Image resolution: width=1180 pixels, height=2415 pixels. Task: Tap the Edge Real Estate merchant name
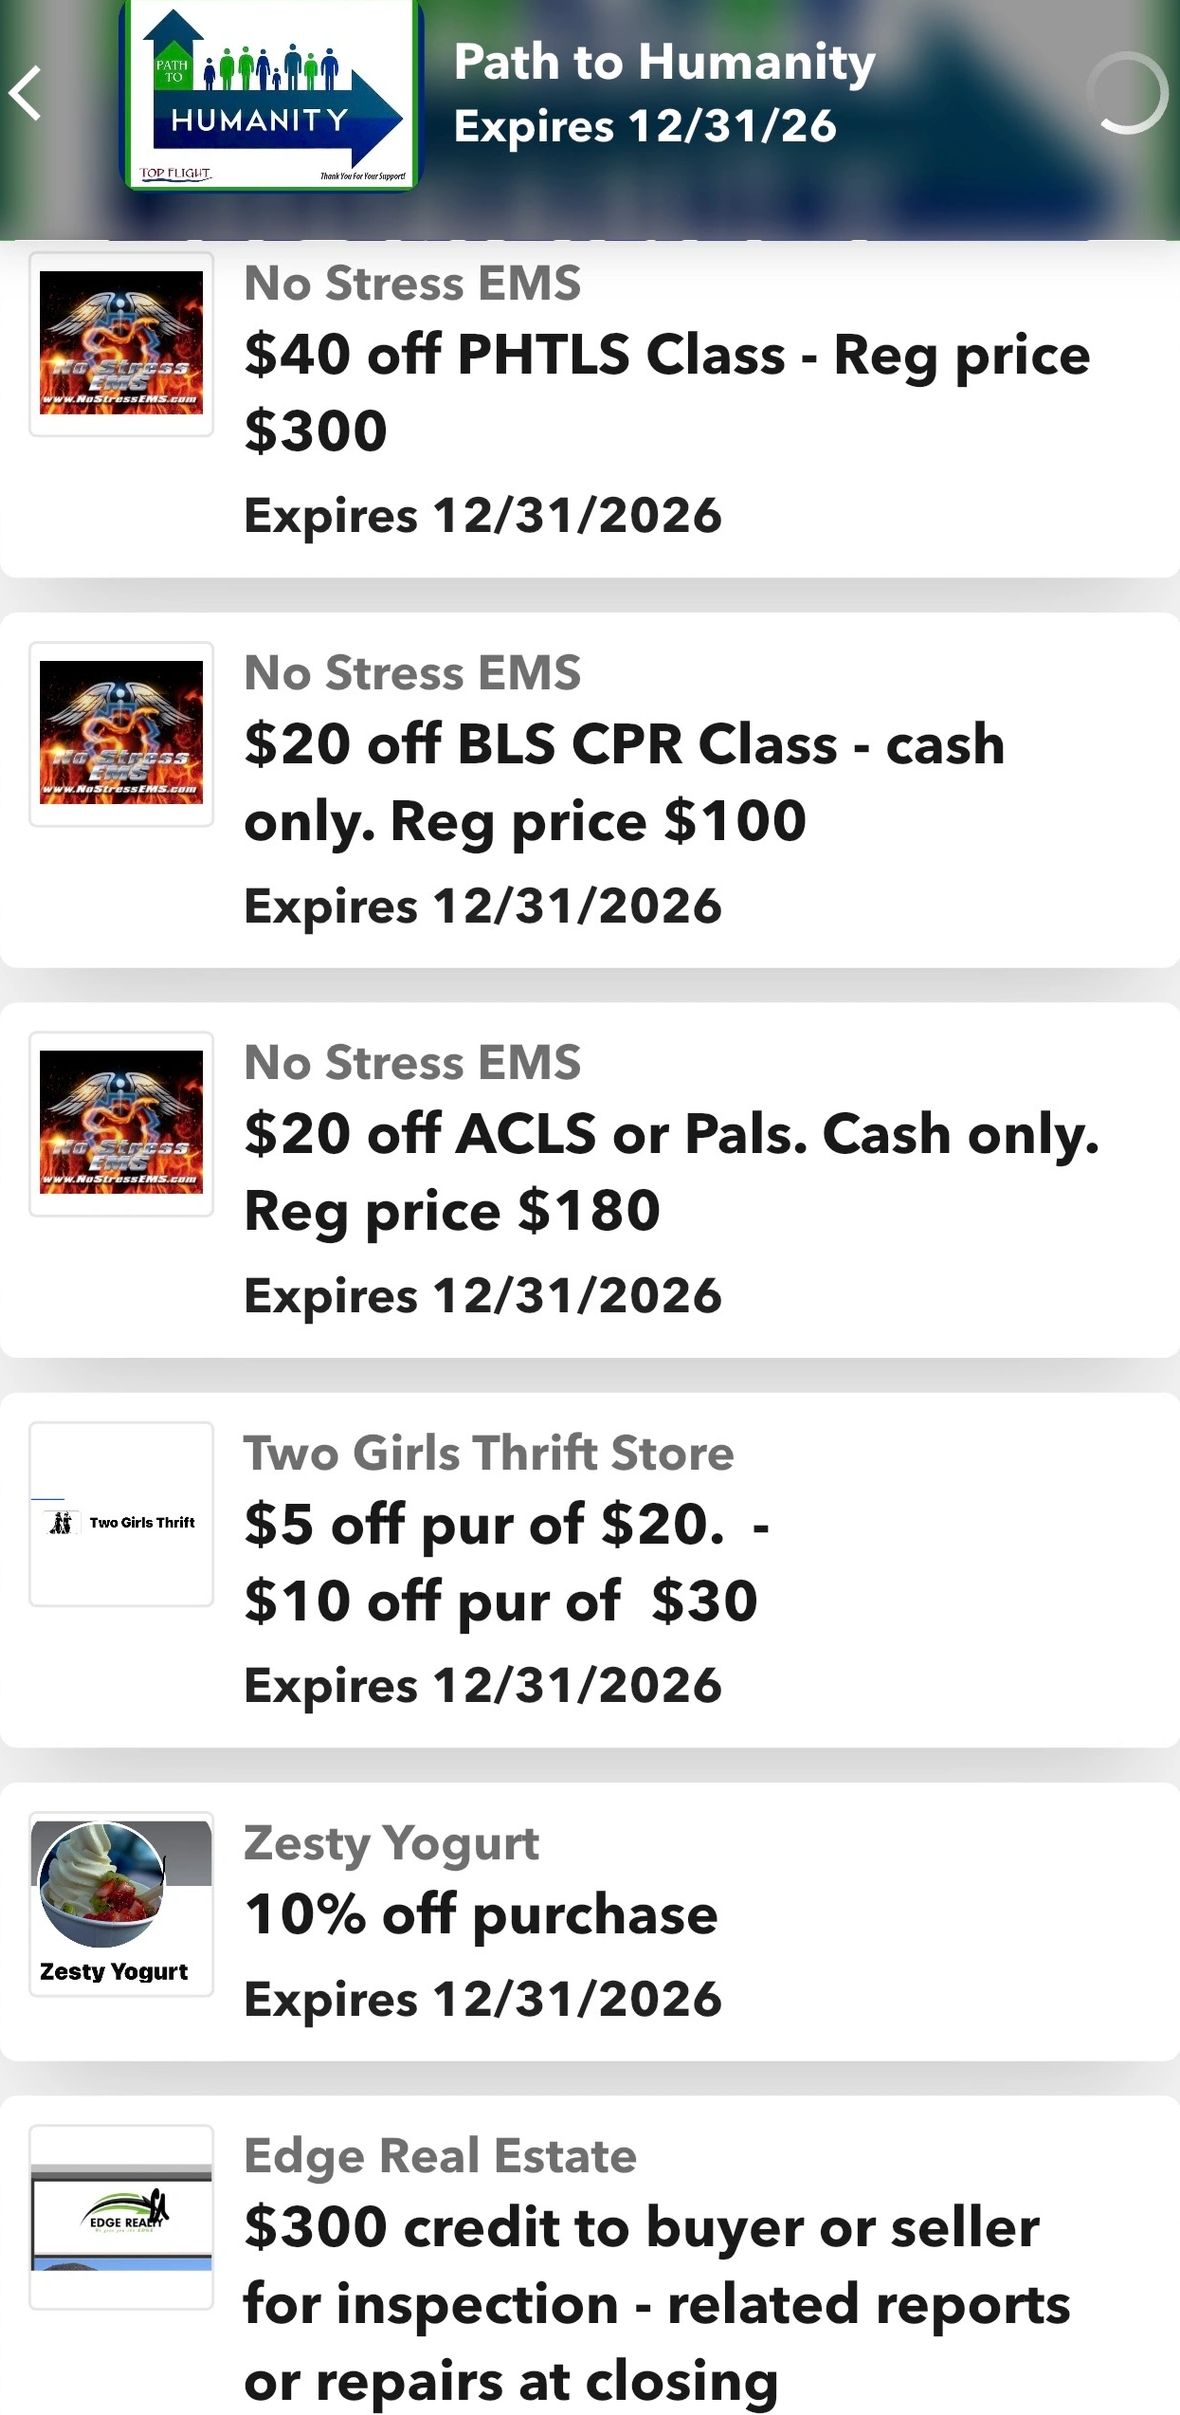(x=440, y=2155)
